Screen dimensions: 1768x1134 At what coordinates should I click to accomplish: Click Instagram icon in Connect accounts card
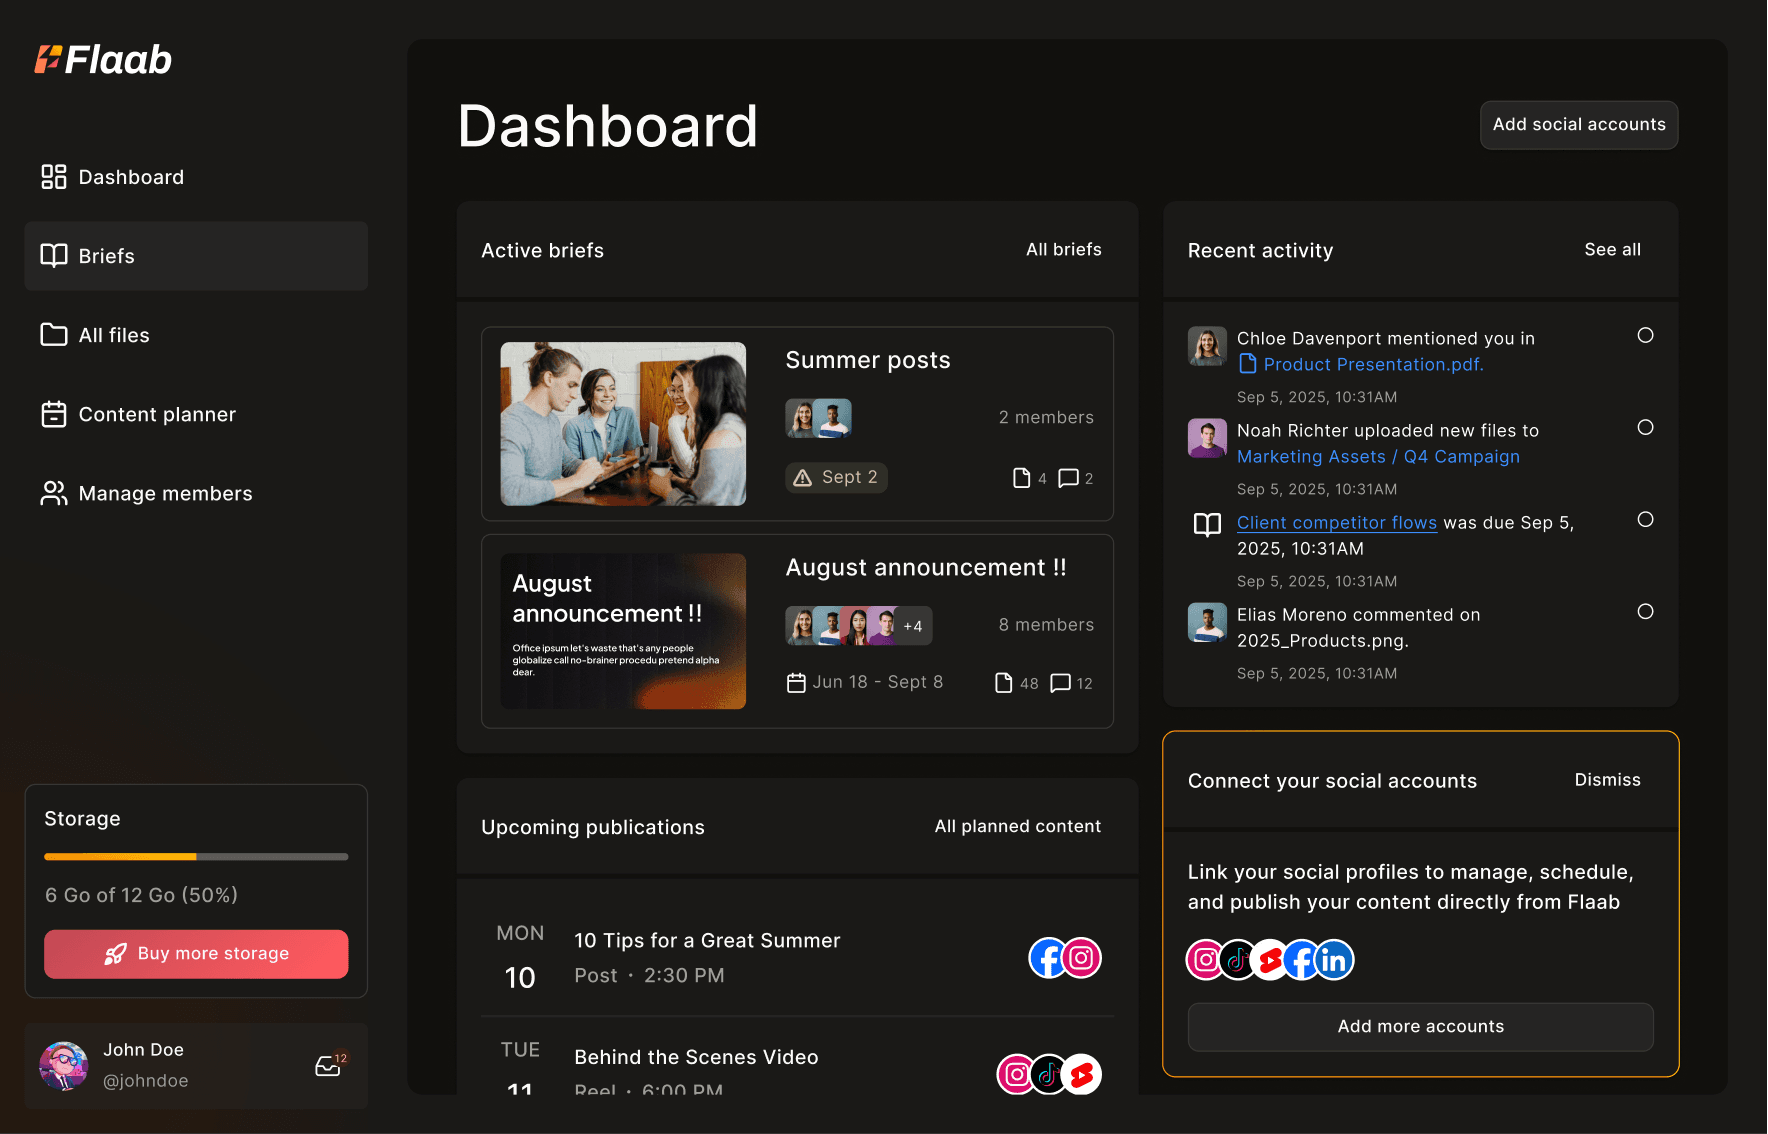1206,960
